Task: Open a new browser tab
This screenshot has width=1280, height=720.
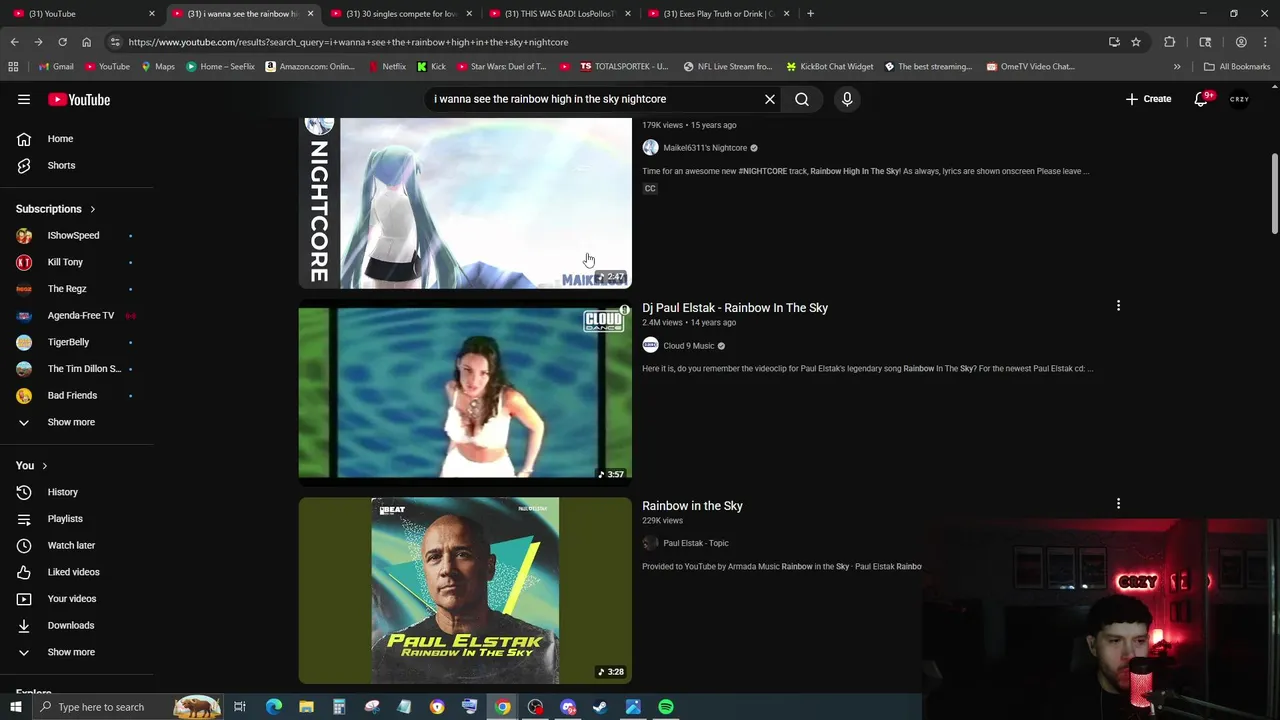Action: coord(810,14)
